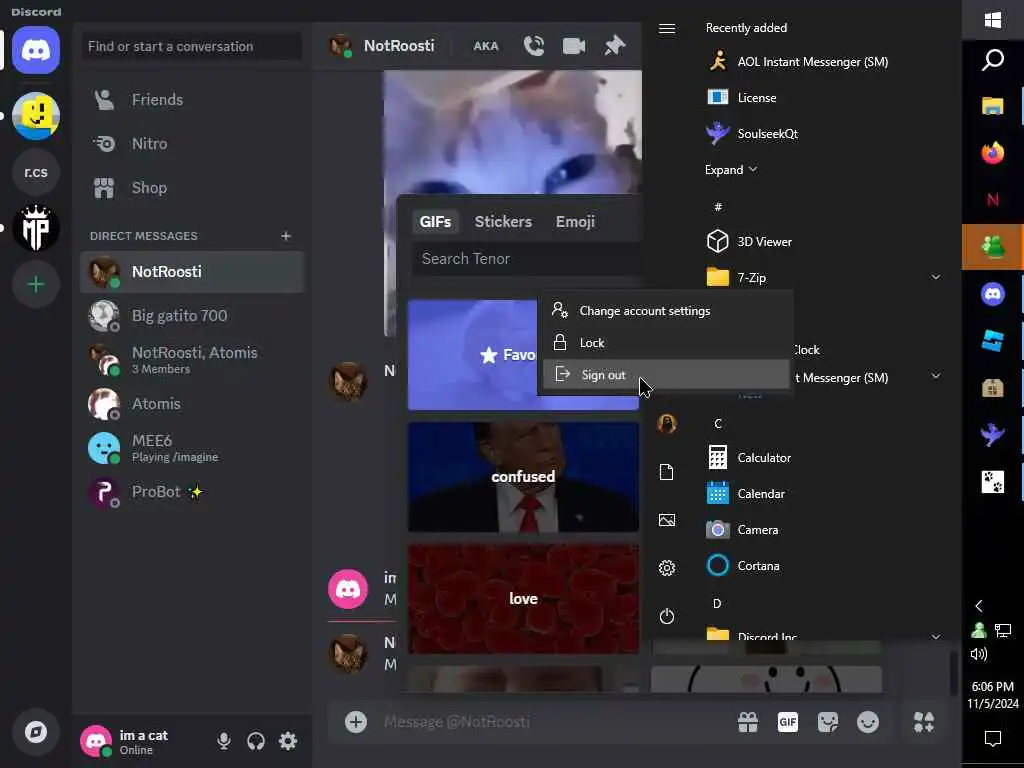Image resolution: width=1024 pixels, height=768 pixels.
Task: Click message attachment plus button
Action: pyautogui.click(x=356, y=722)
